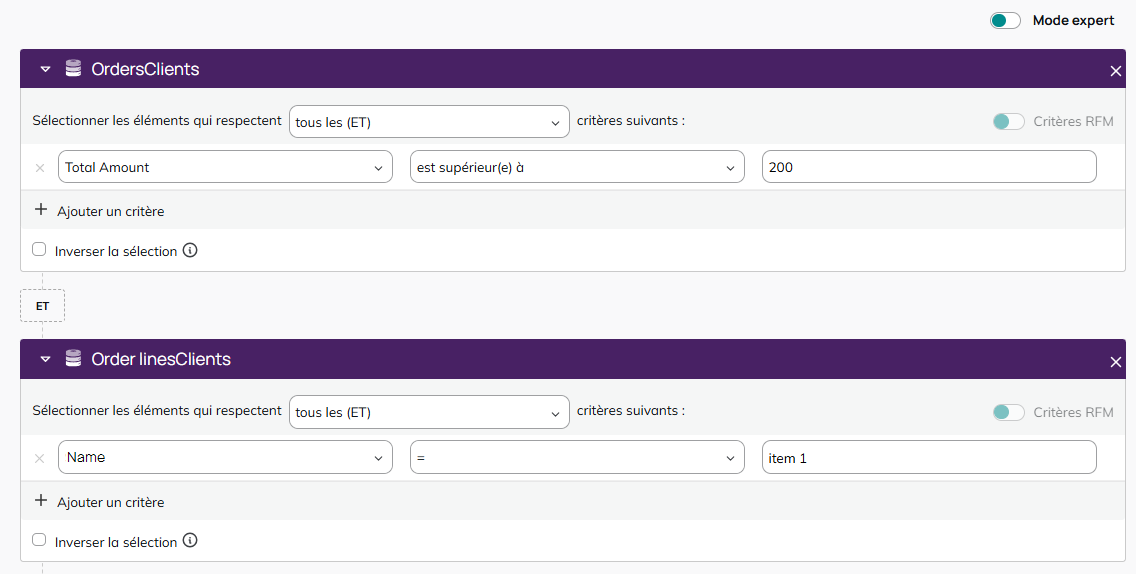Click the info icon in OrdersClients block
The width and height of the screenshot is (1136, 574).
click(x=190, y=251)
